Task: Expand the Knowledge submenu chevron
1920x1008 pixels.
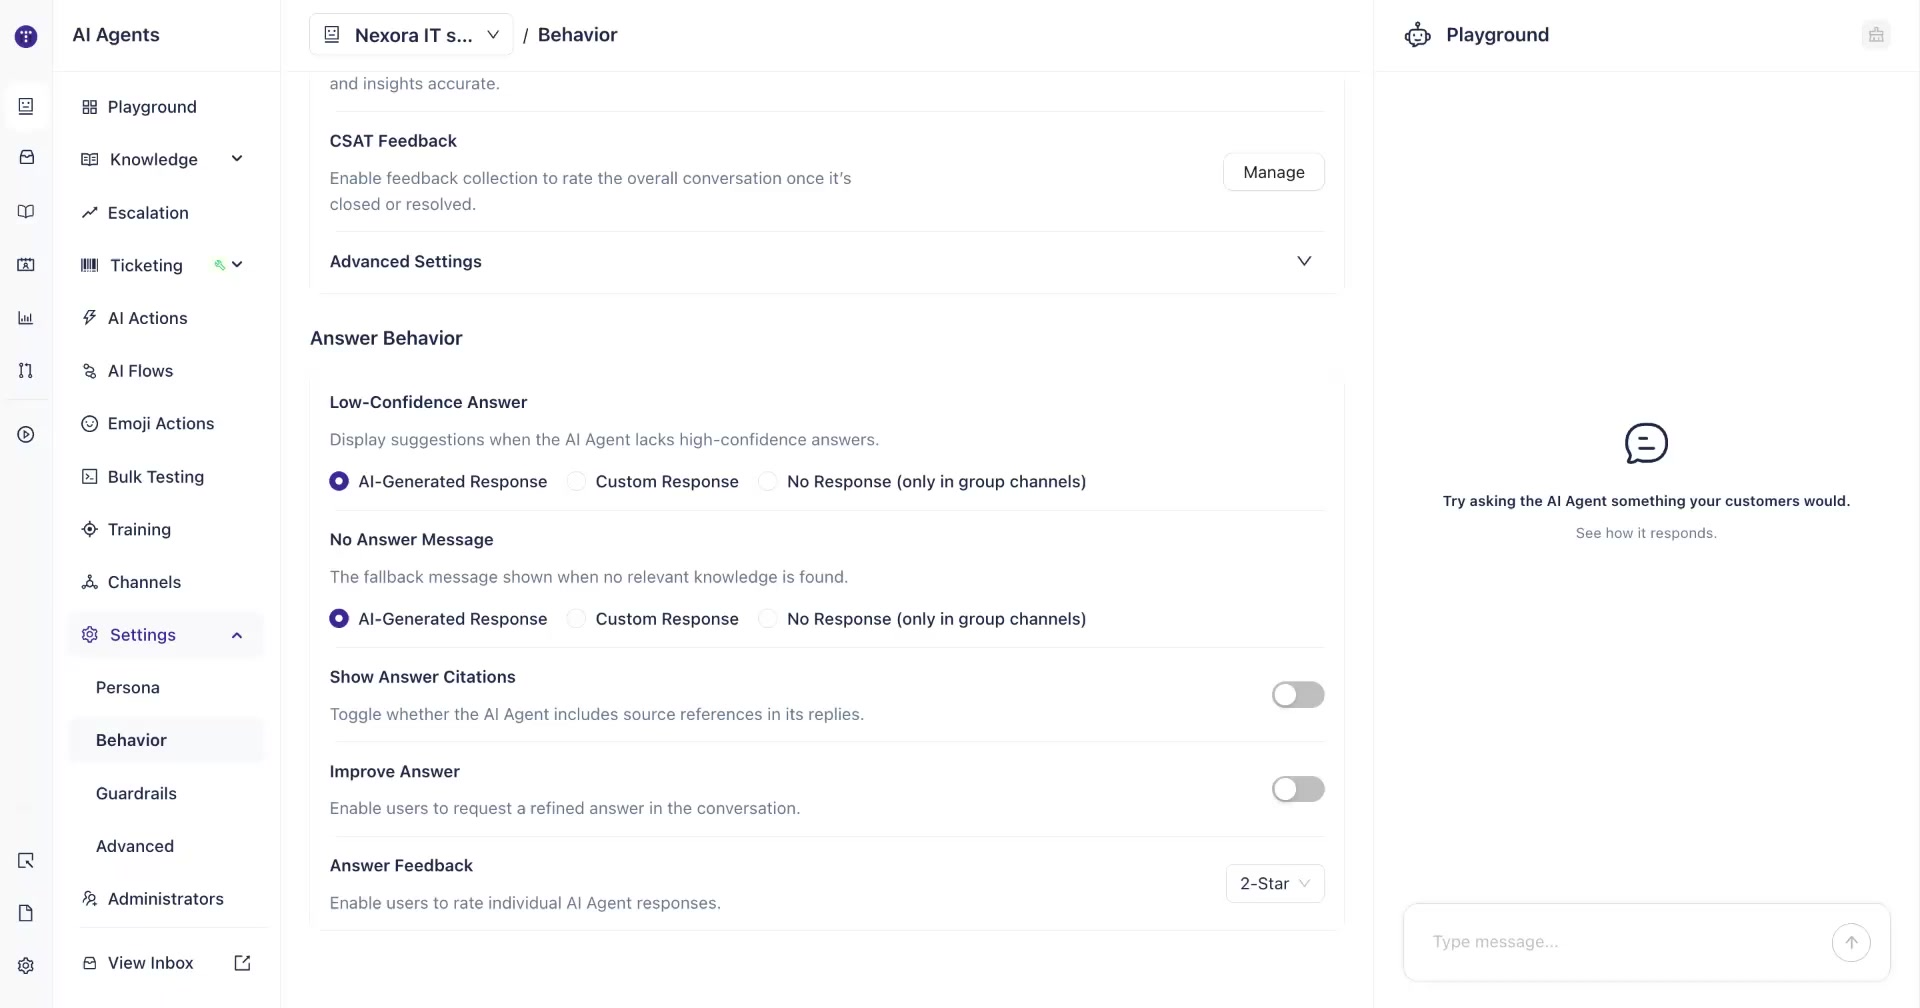Action: pyautogui.click(x=237, y=159)
